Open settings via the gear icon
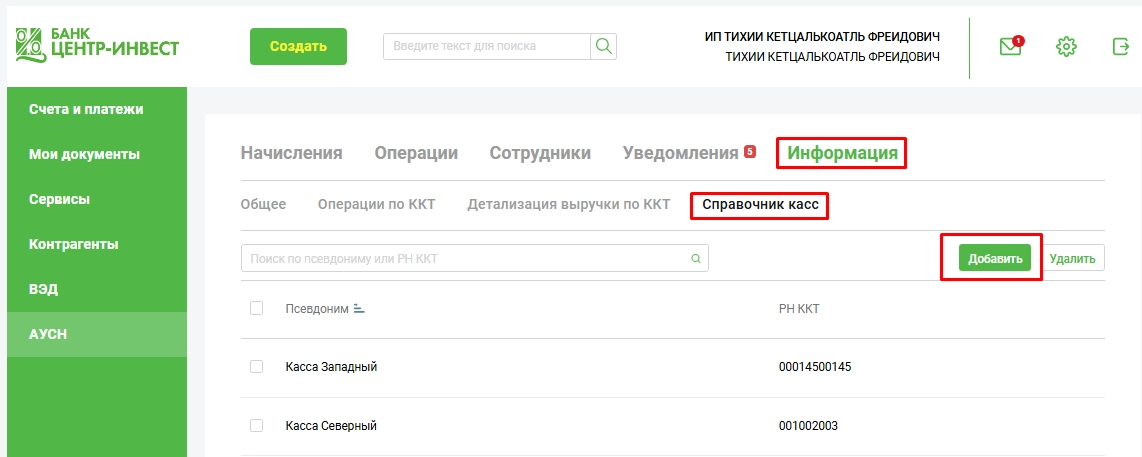Viewport: 1142px width, 457px height. point(1066,46)
